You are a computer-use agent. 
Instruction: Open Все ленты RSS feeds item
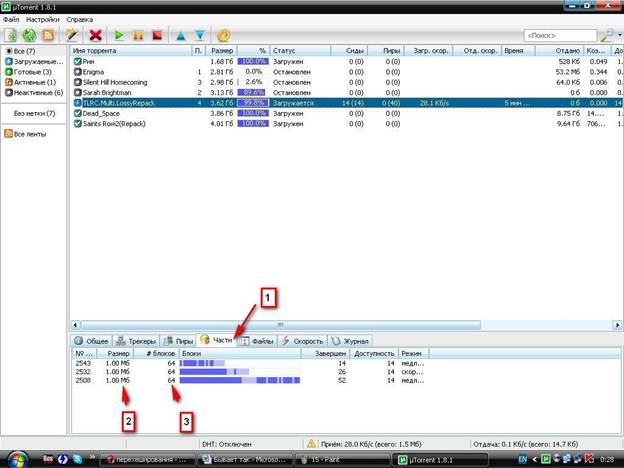(x=25, y=134)
